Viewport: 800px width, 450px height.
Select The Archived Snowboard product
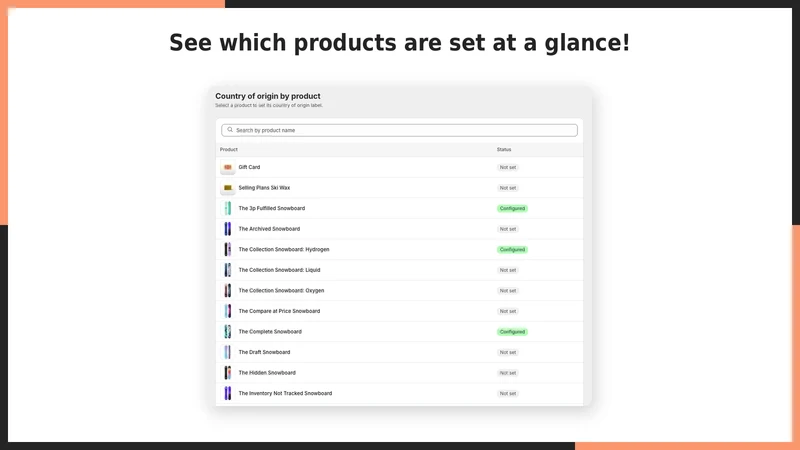tap(399, 229)
